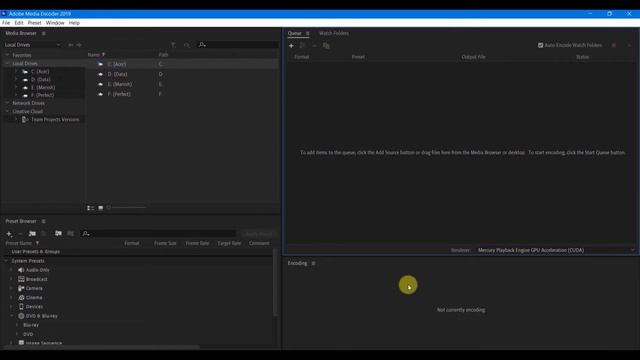The image size is (640, 360).
Task: Click the Create New Preset plus icon
Action: coord(9,233)
